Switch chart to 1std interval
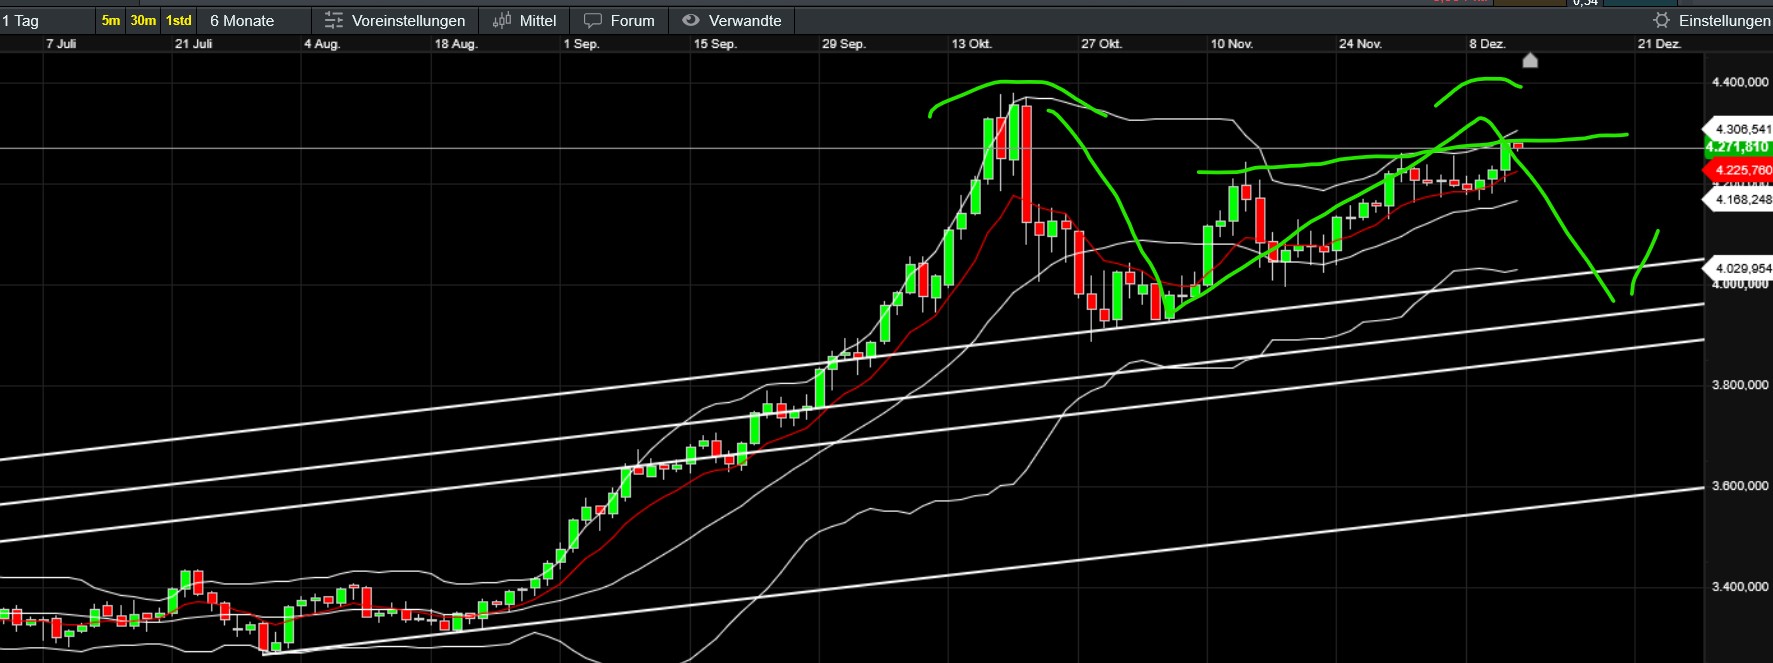This screenshot has height=663, width=1773. [x=179, y=20]
